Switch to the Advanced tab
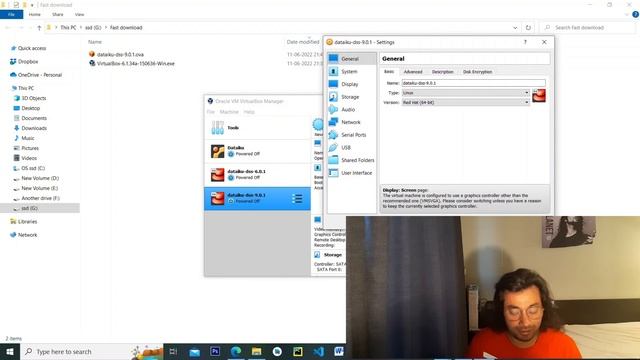This screenshot has height=360, width=640. pyautogui.click(x=413, y=72)
